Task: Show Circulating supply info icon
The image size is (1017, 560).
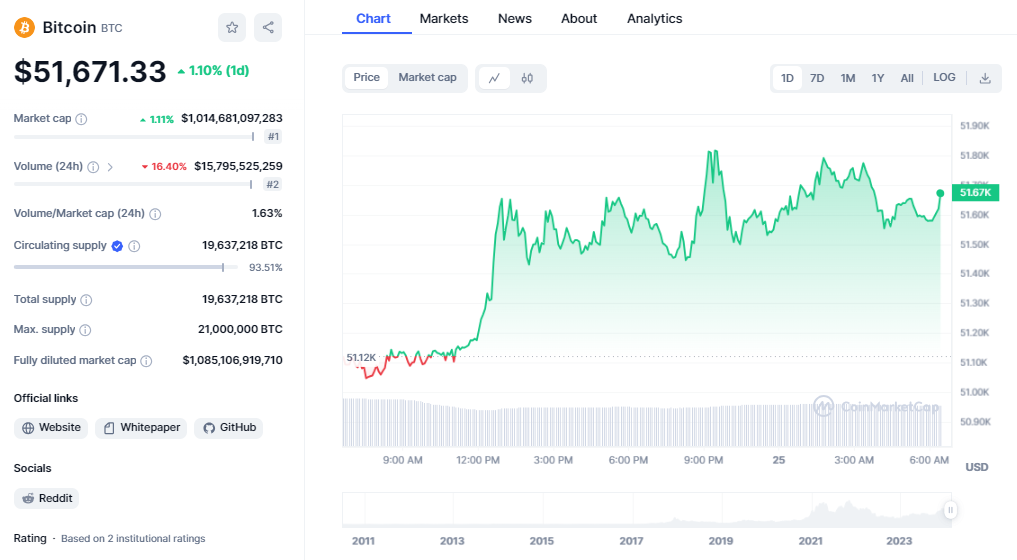Action: (134, 246)
